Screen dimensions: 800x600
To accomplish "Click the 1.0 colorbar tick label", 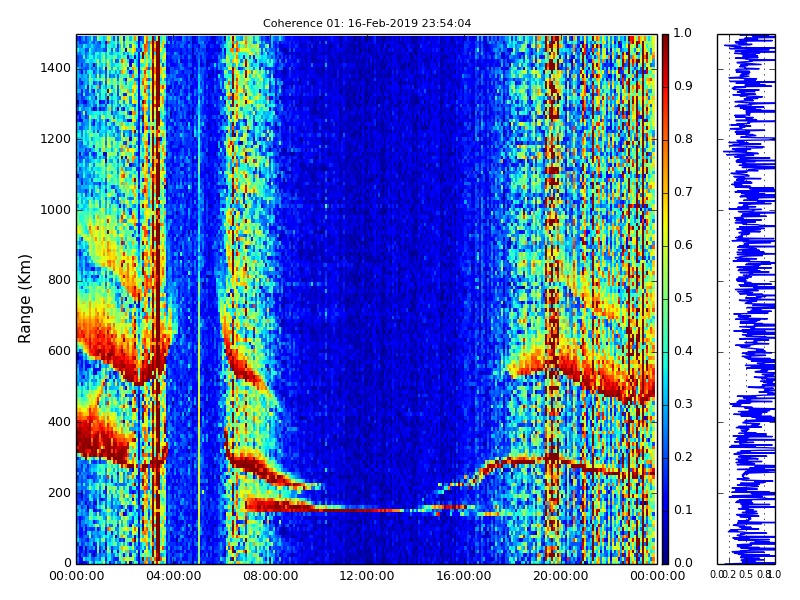I will point(682,33).
